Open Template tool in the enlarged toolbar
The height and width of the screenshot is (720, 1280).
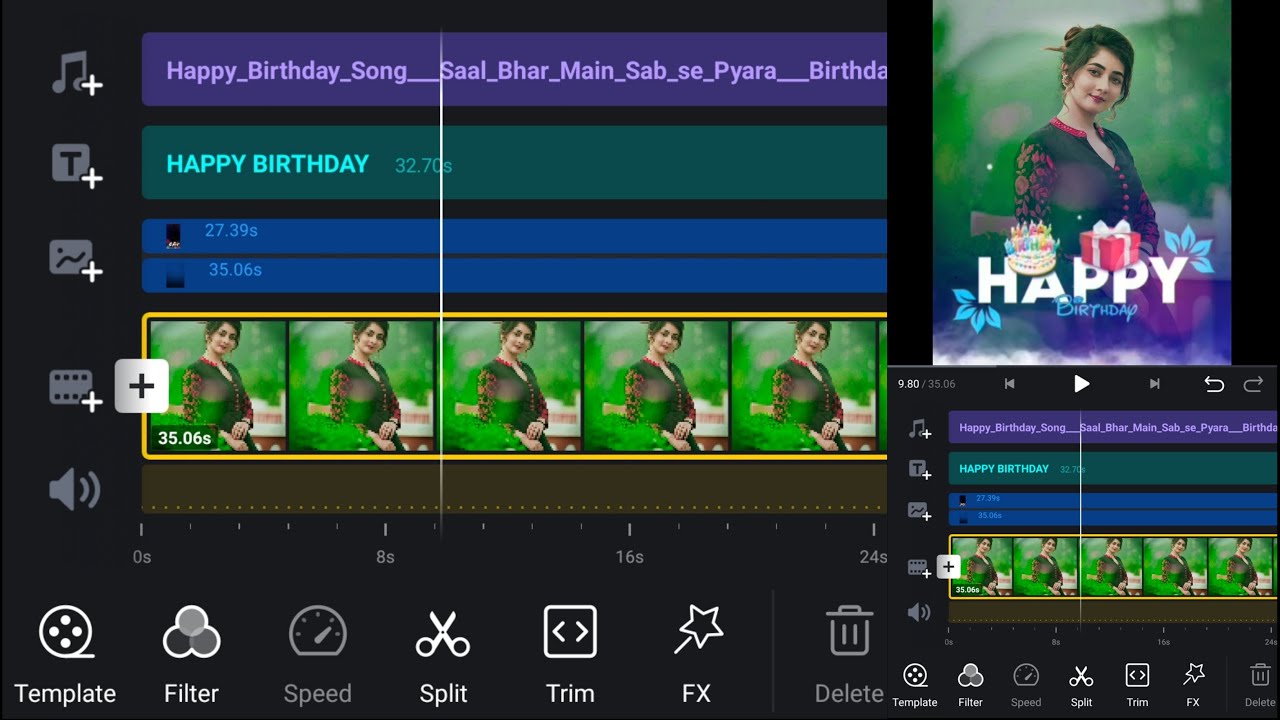pos(65,656)
